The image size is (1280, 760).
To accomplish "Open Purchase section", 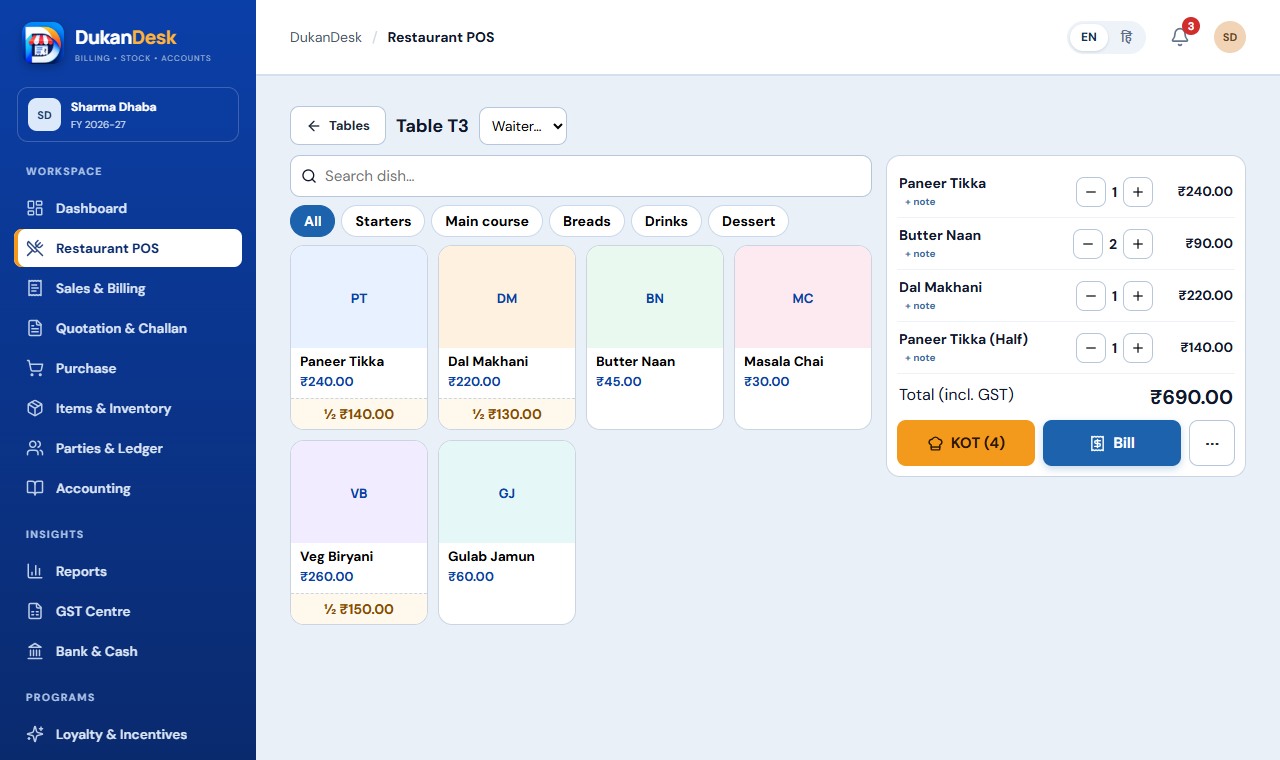I will pyautogui.click(x=128, y=368).
